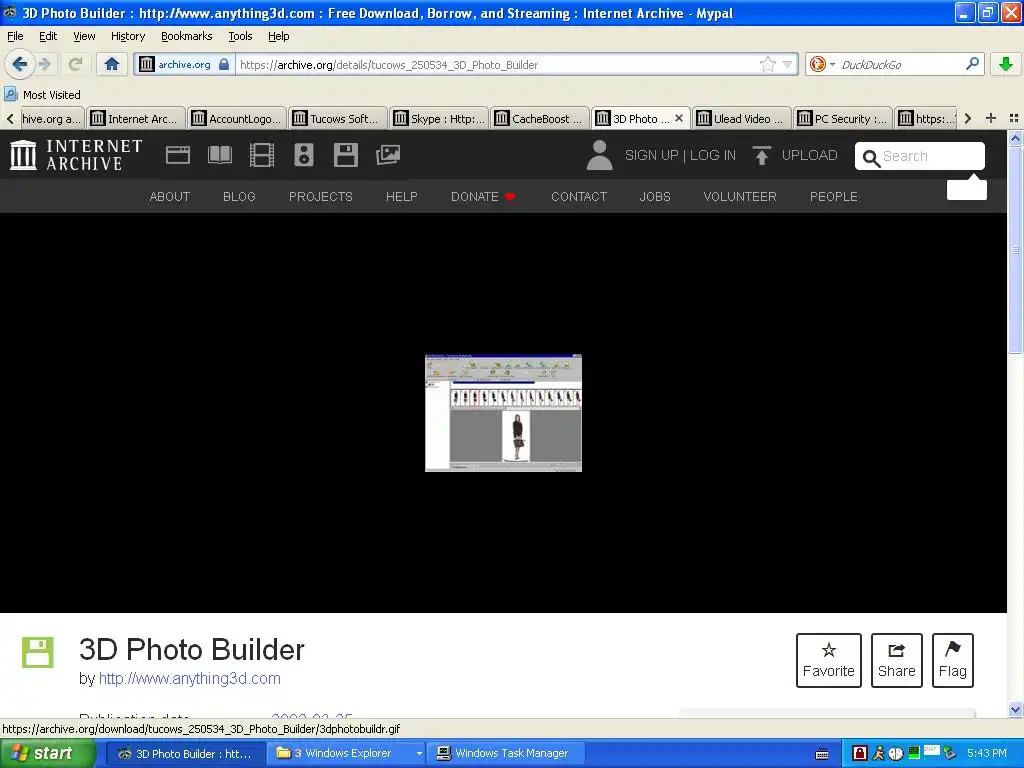
Task: Reload the page with the refresh icon
Action: click(75, 64)
